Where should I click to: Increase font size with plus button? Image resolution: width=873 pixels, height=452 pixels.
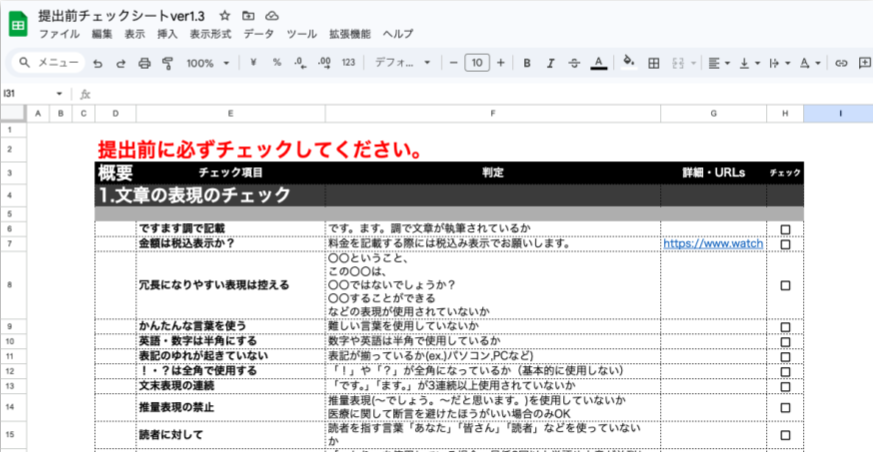(501, 63)
